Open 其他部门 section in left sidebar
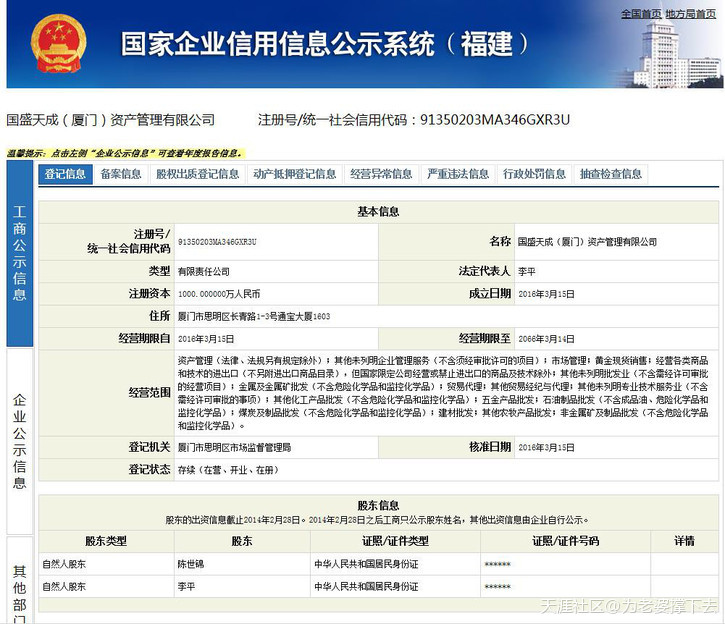 (20, 590)
